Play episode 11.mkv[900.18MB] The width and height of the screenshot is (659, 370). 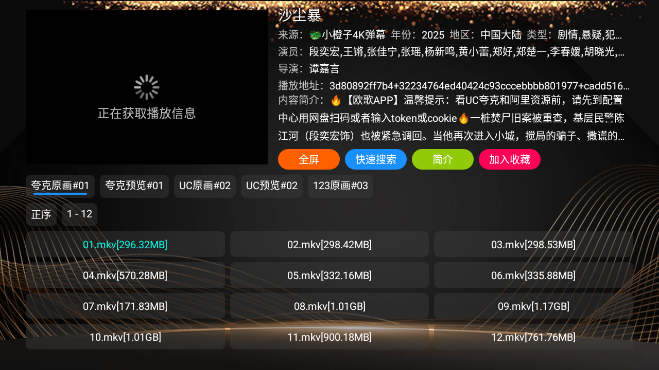329,337
